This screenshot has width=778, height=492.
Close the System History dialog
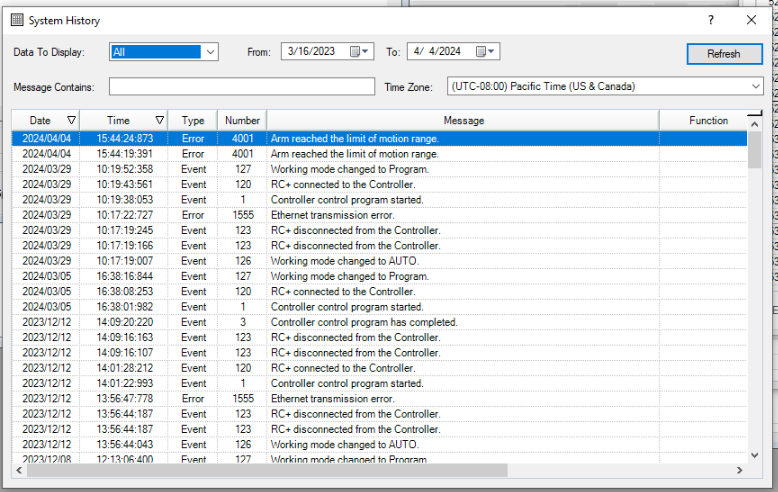coord(751,20)
